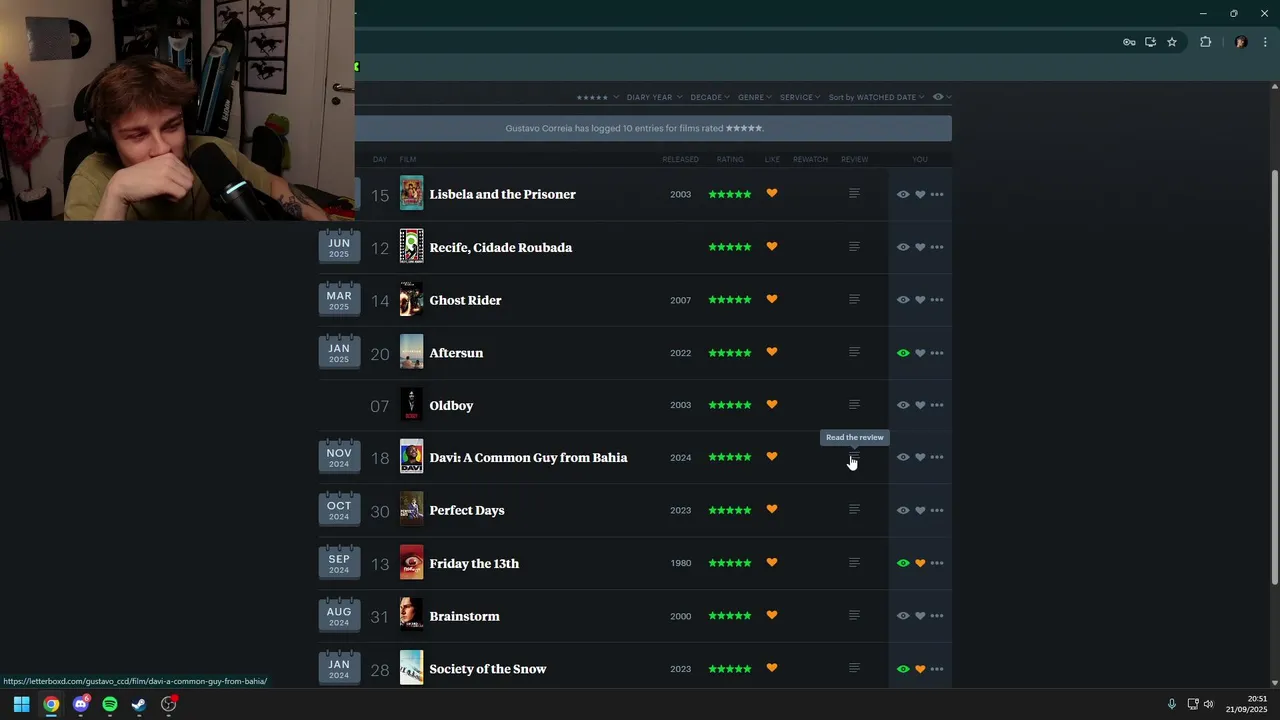
Task: Open Steam from taskbar
Action: pyautogui.click(x=139, y=704)
